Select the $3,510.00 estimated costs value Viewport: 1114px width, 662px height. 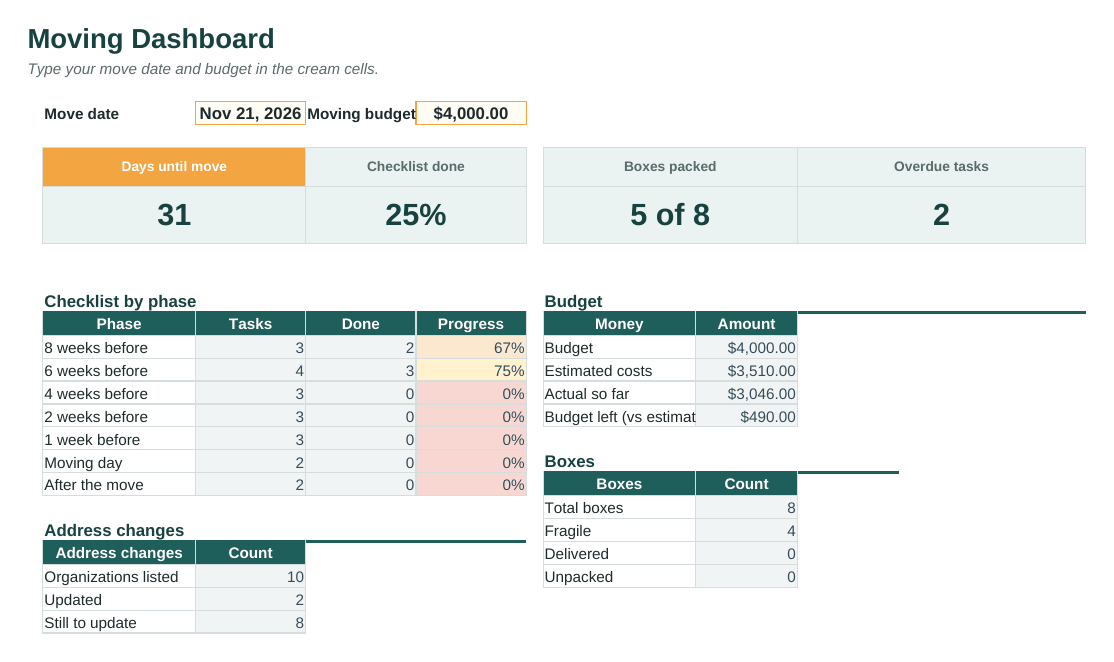pos(746,371)
